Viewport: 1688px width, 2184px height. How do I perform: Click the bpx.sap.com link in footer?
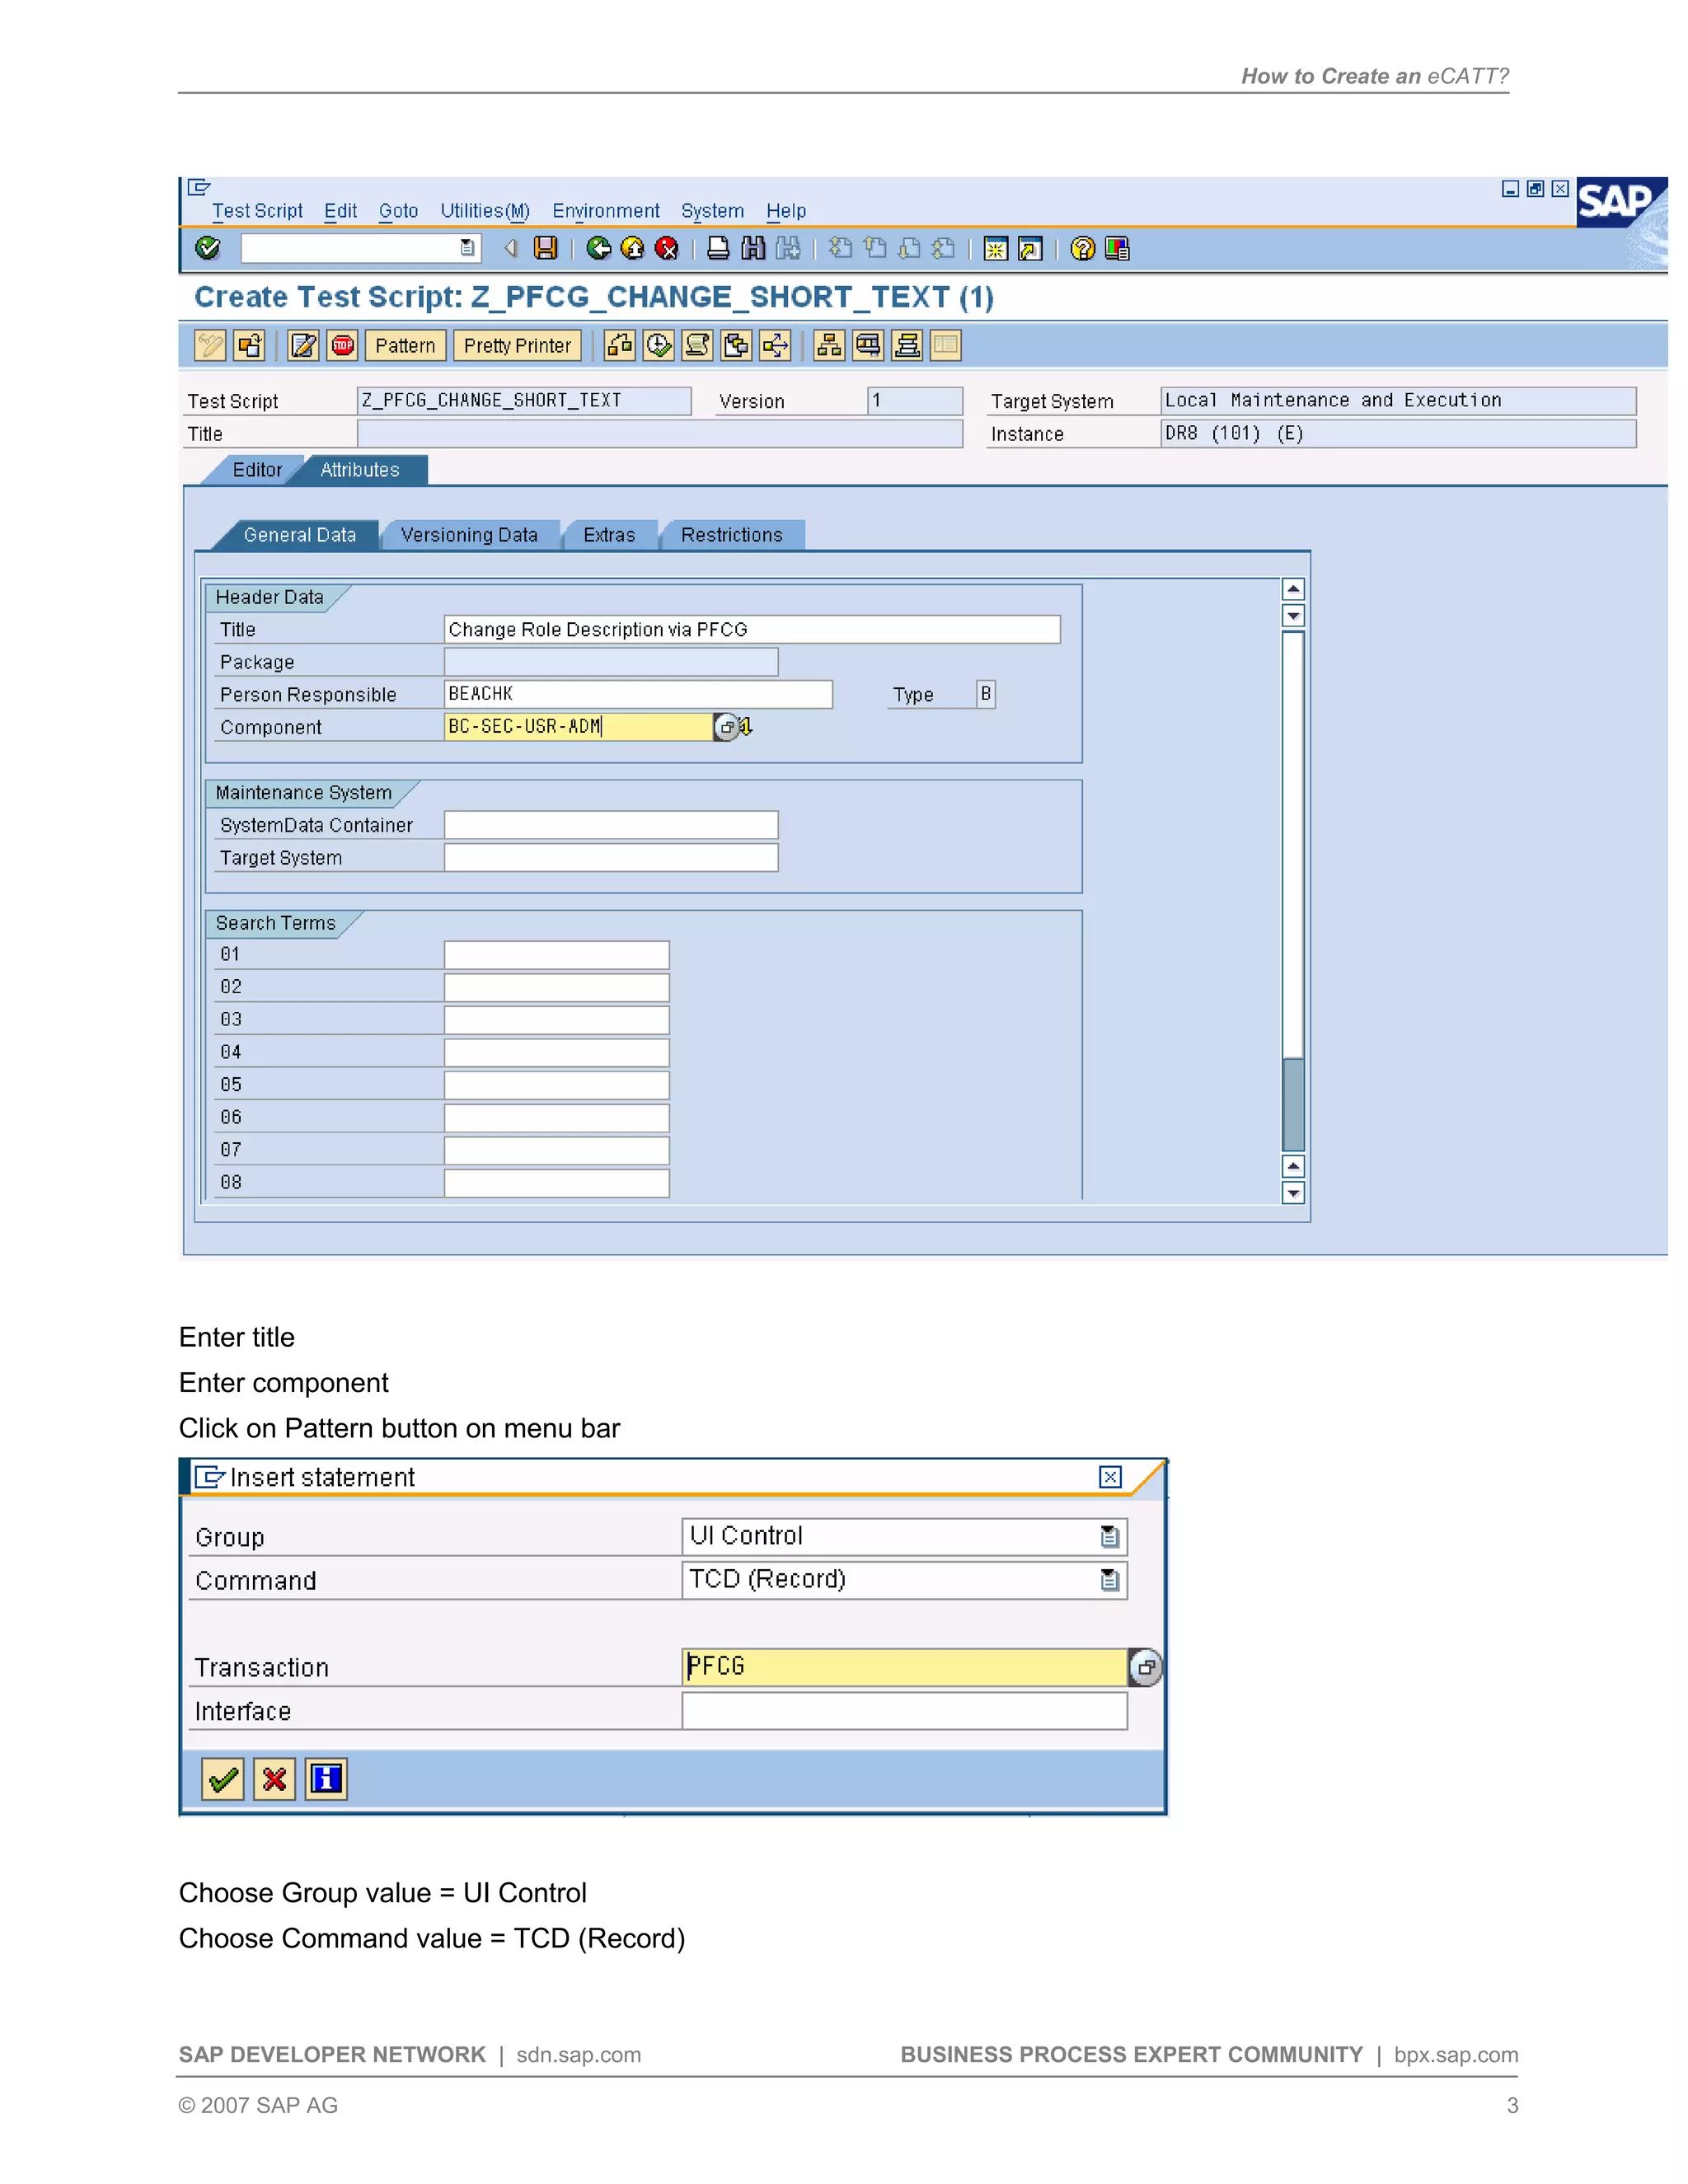1456,2055
